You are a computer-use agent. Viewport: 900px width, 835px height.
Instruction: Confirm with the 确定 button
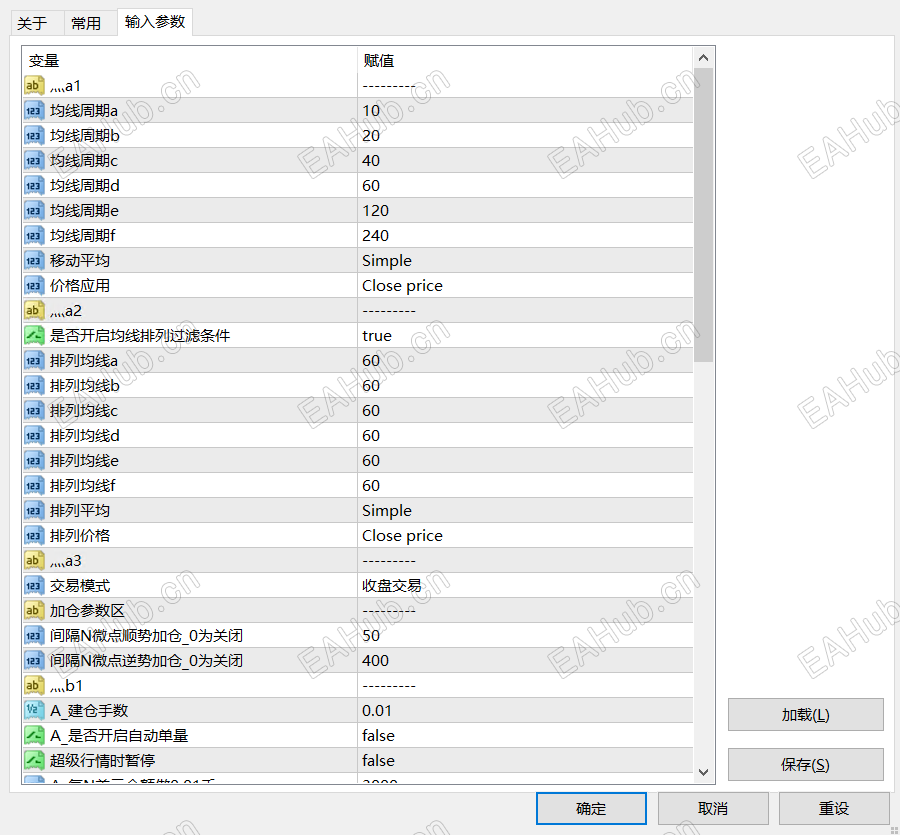[591, 809]
